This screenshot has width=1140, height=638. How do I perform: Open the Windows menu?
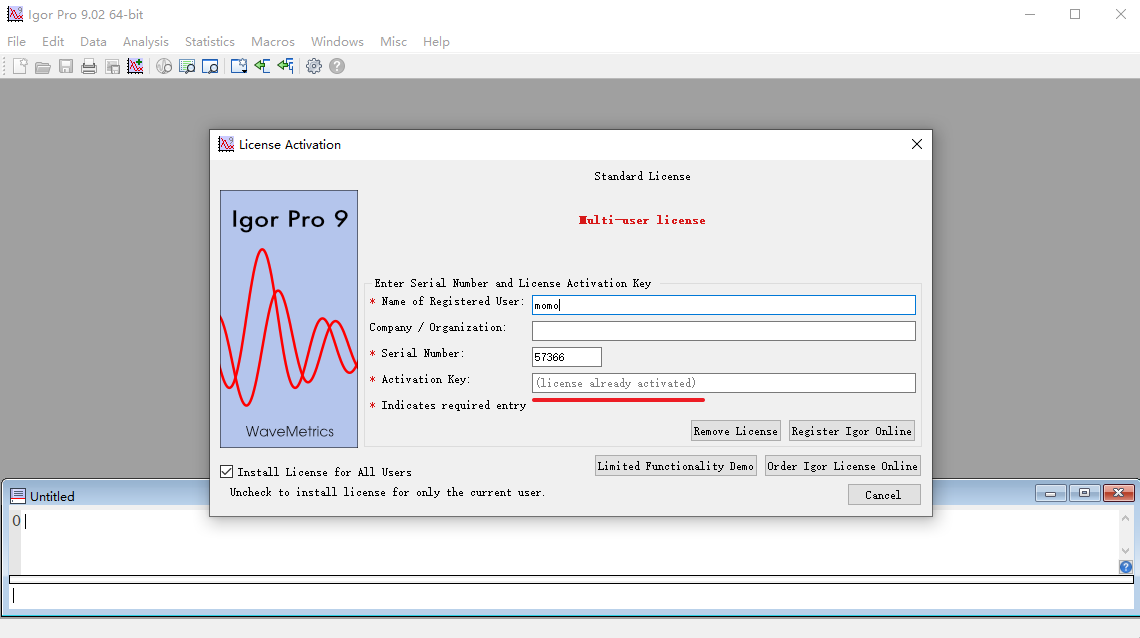(x=337, y=42)
